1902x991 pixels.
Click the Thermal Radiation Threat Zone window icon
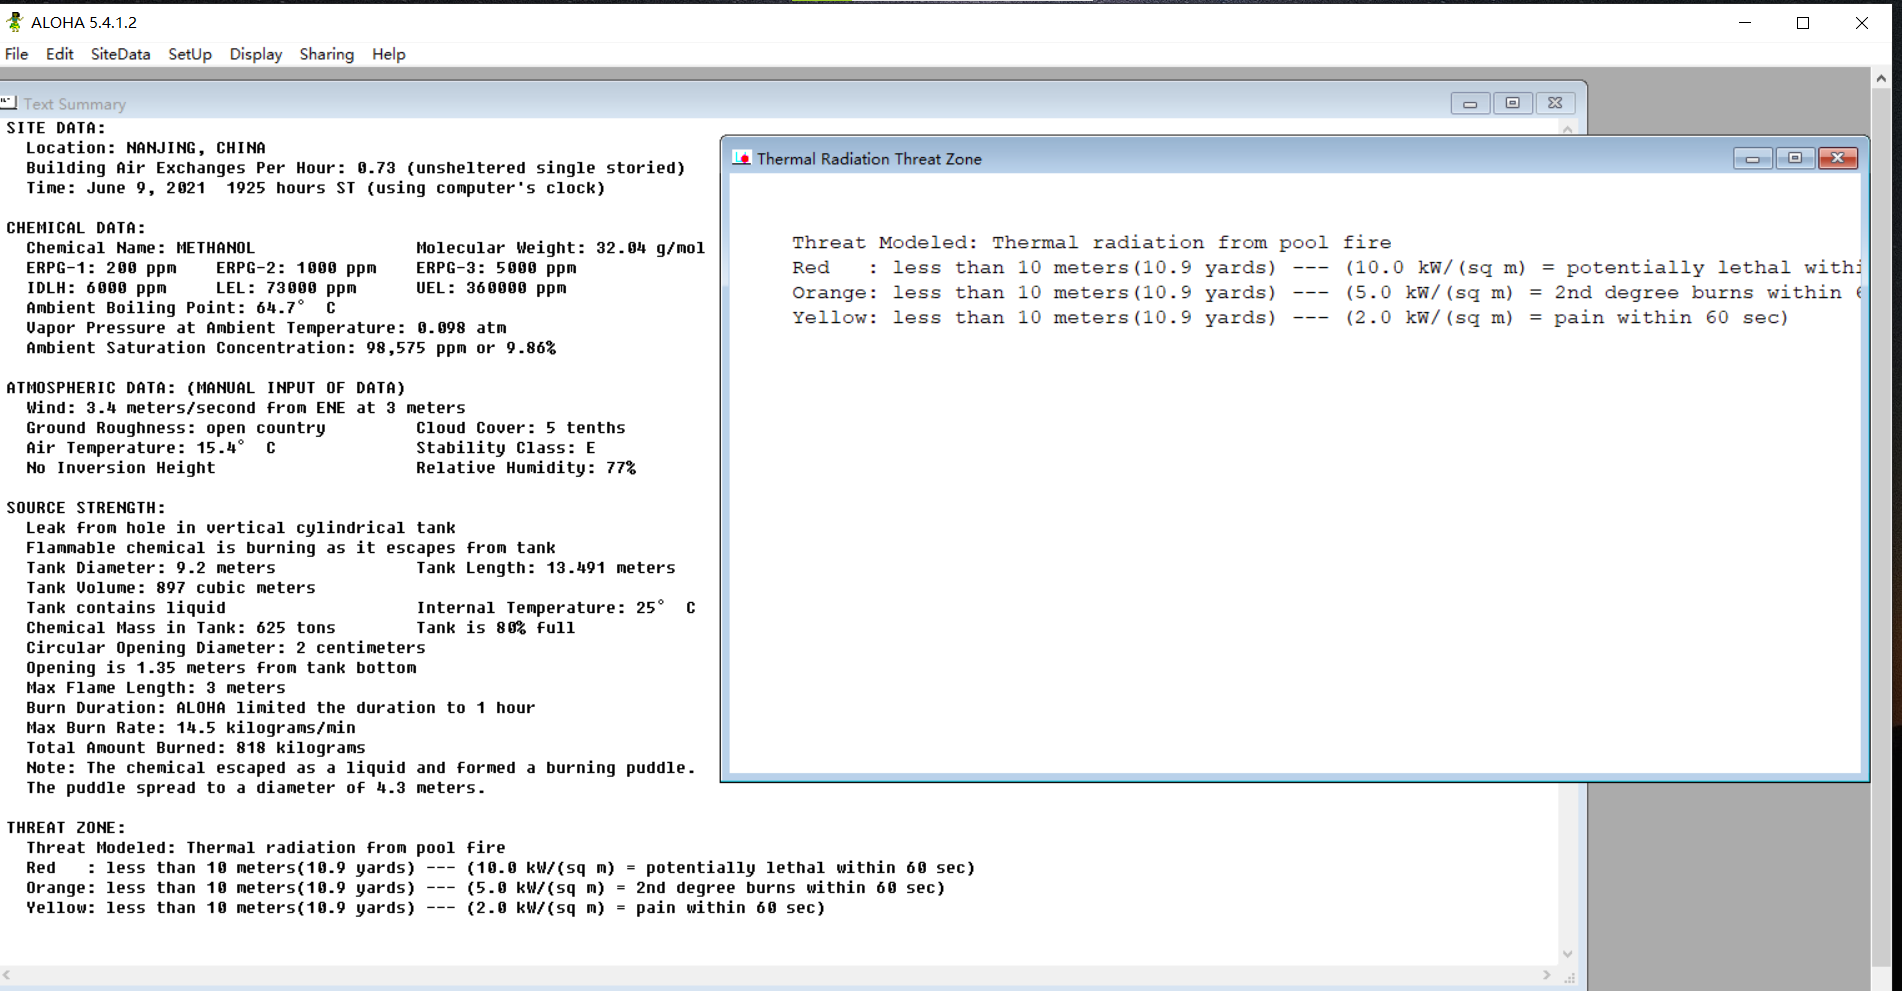(x=742, y=158)
